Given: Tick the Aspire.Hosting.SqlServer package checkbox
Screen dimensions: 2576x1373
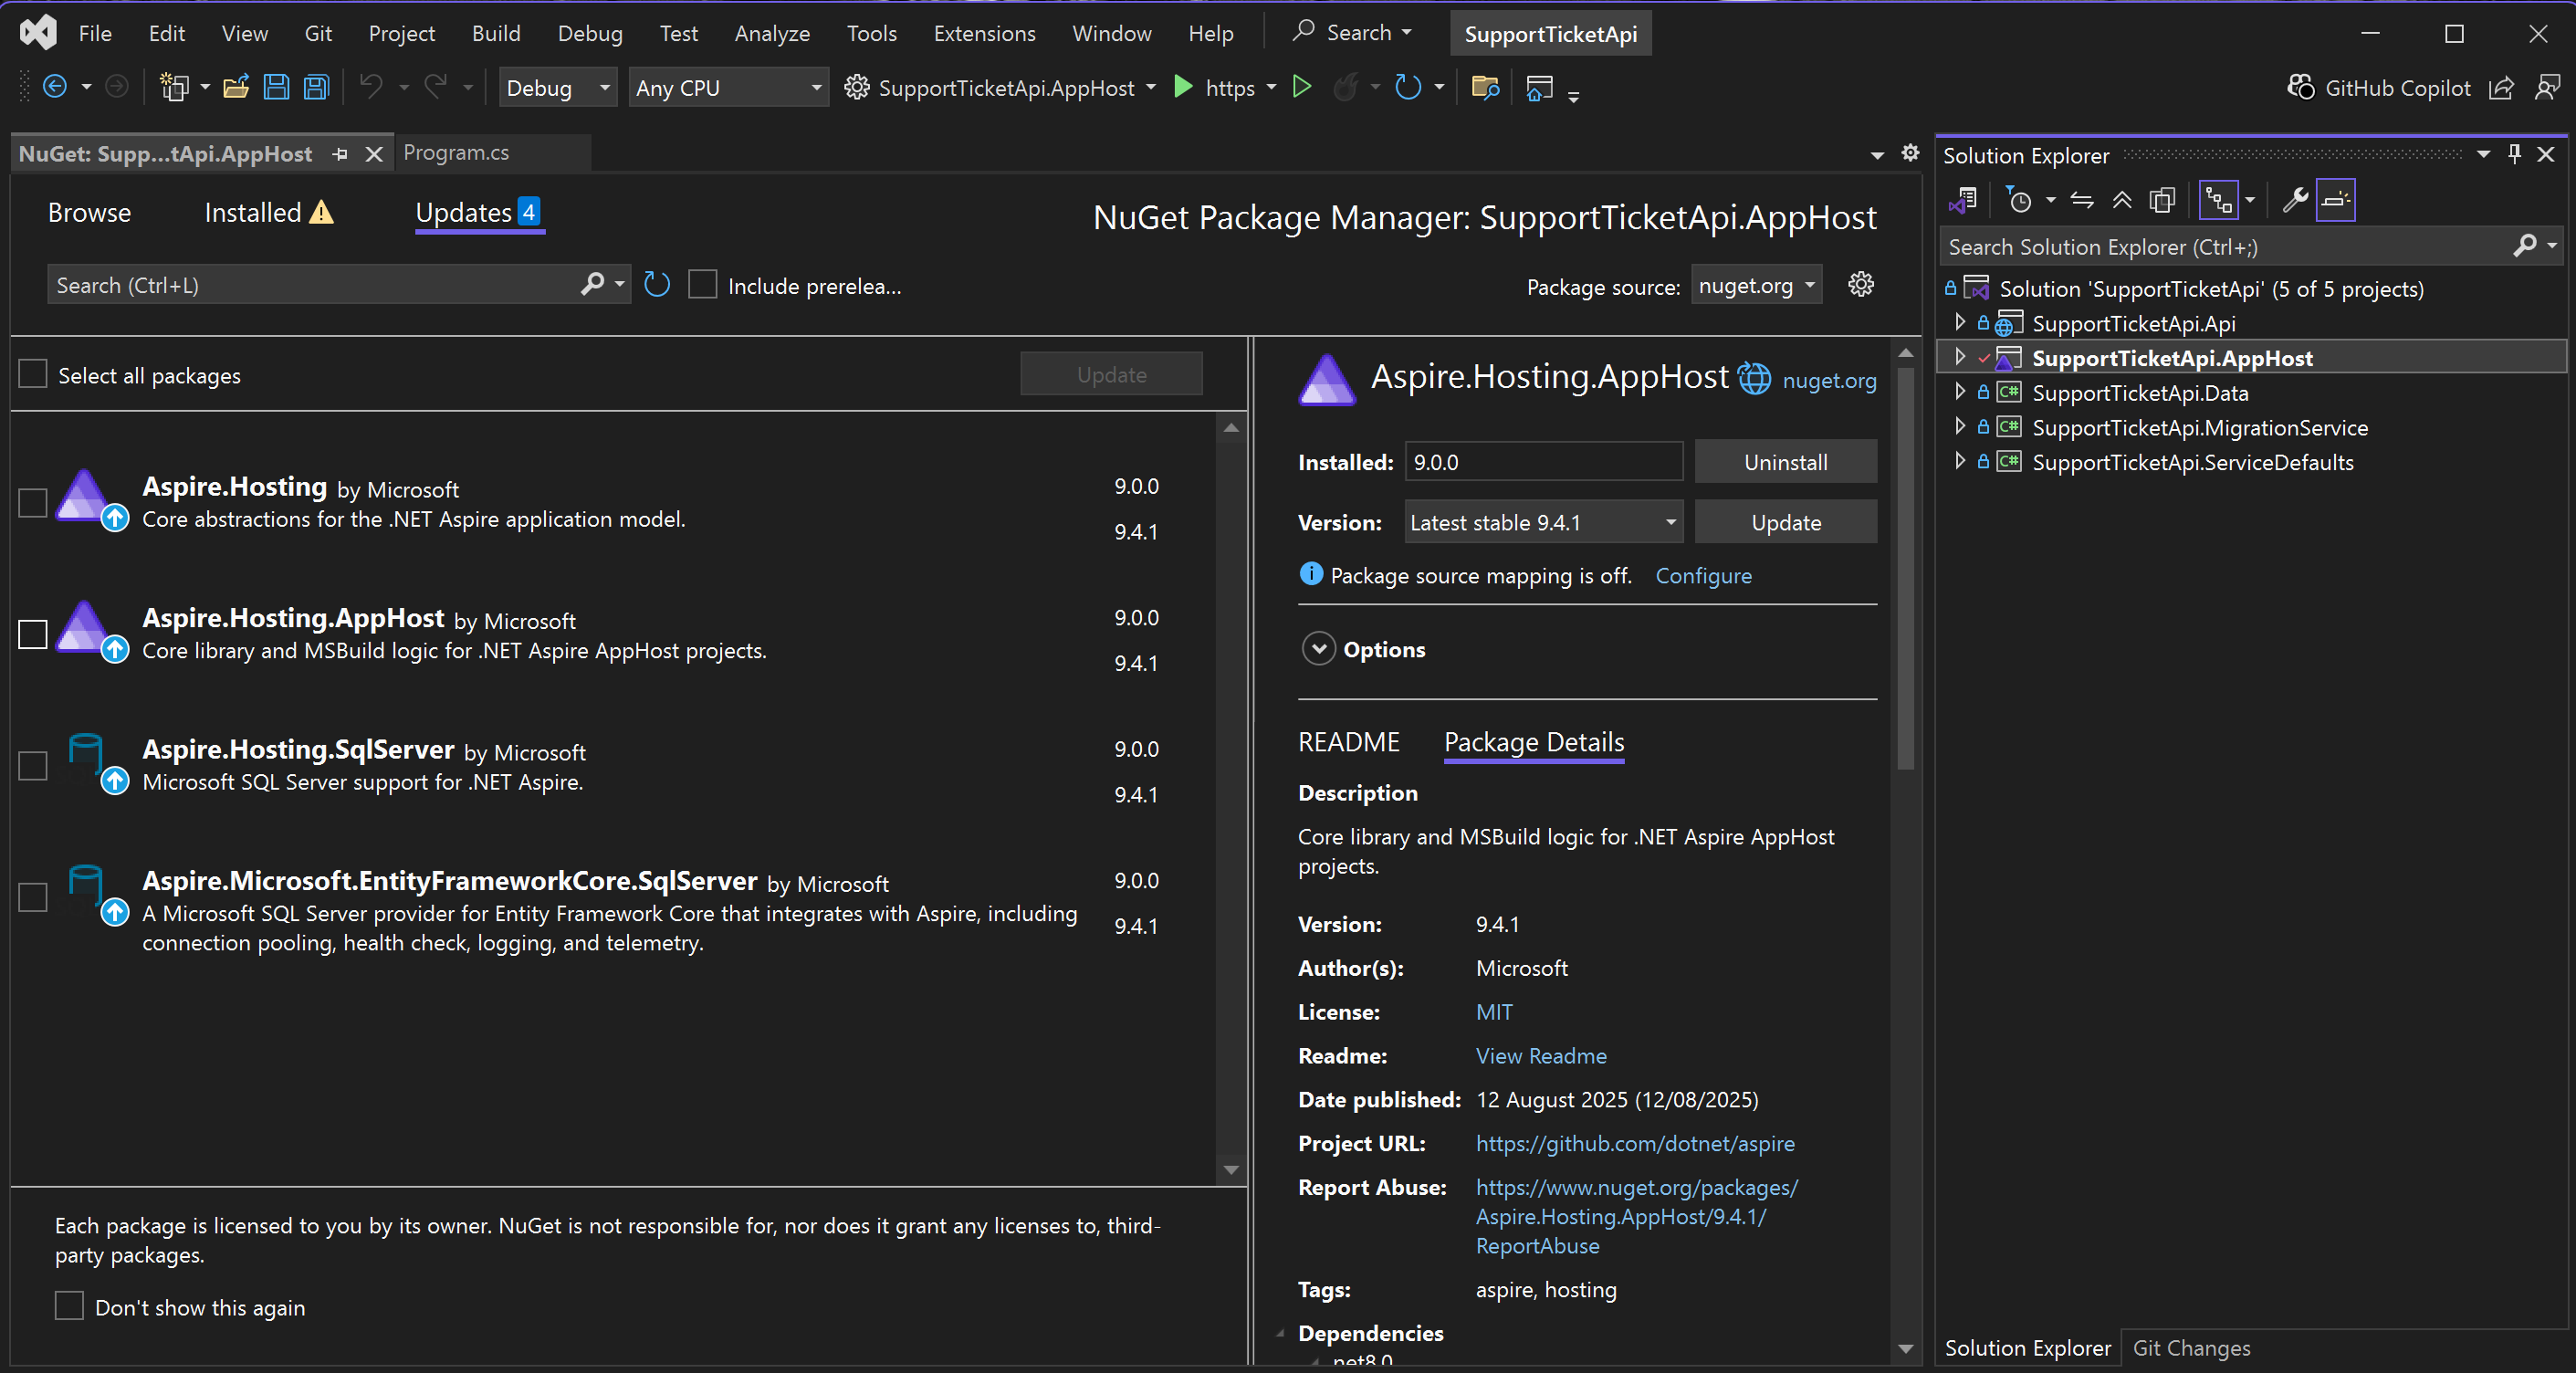Looking at the screenshot, I should 33,766.
